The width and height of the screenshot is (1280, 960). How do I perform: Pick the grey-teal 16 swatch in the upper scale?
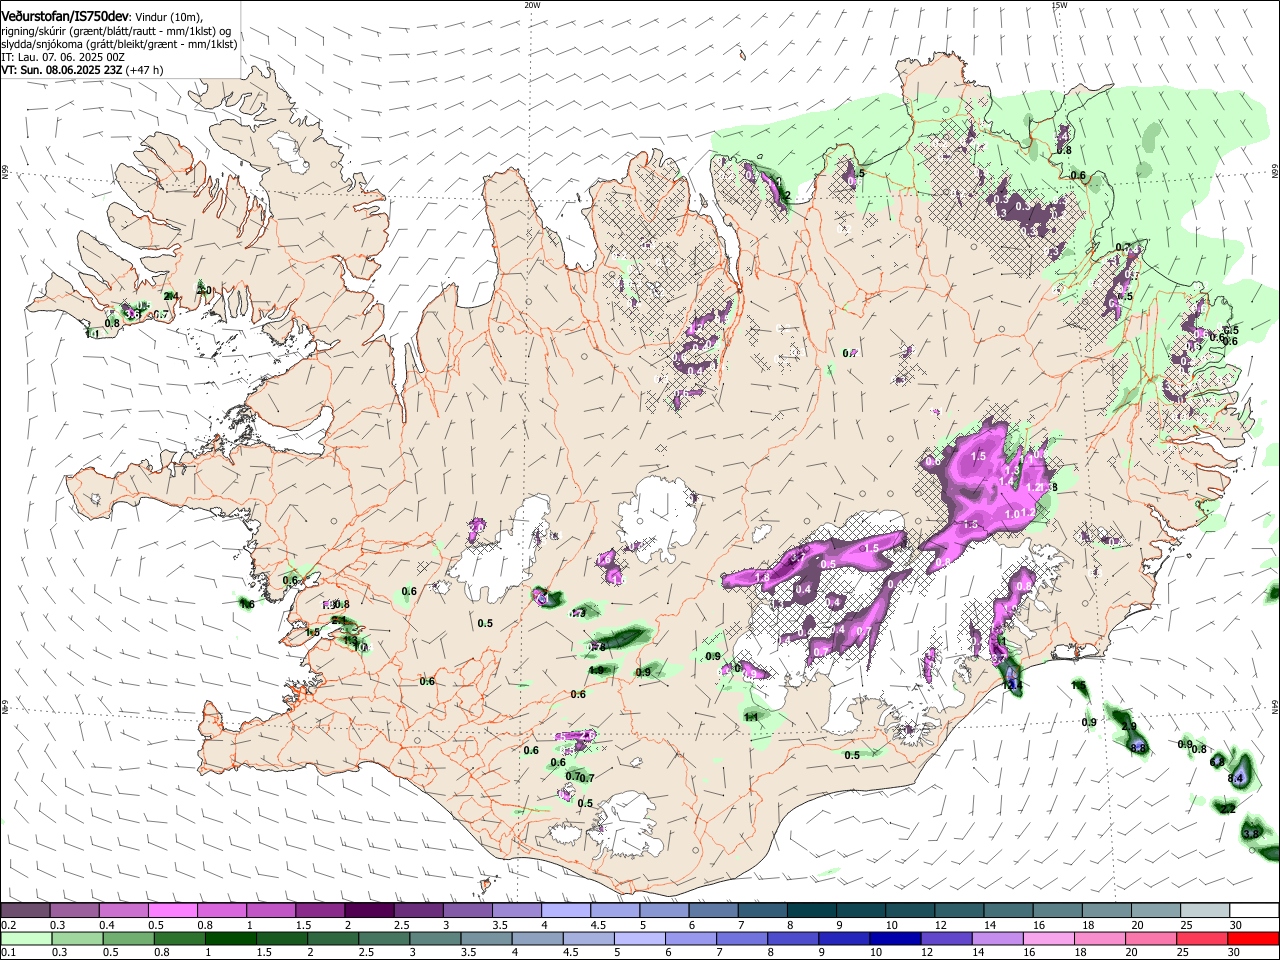(1058, 911)
